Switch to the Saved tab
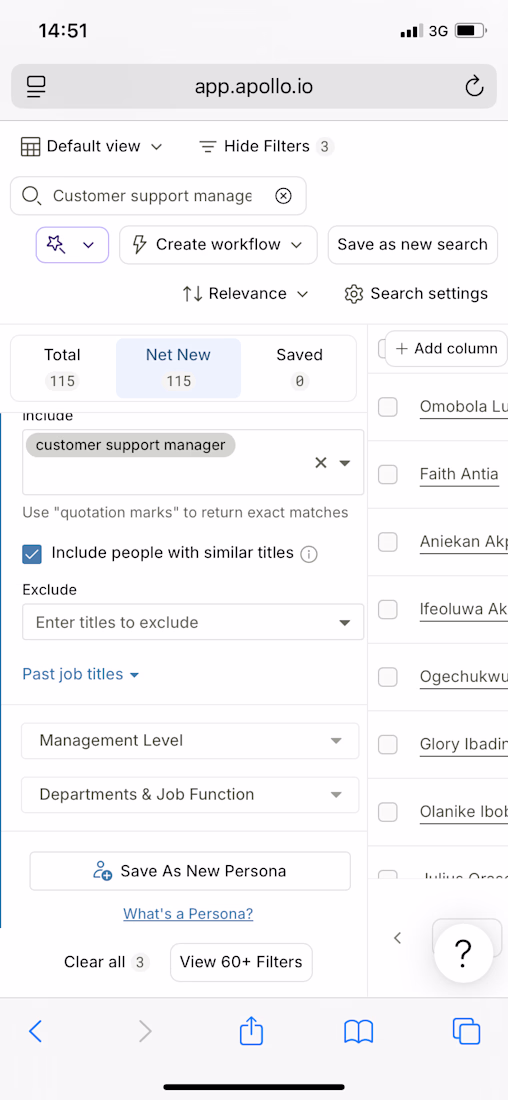508x1100 pixels. pos(300,368)
